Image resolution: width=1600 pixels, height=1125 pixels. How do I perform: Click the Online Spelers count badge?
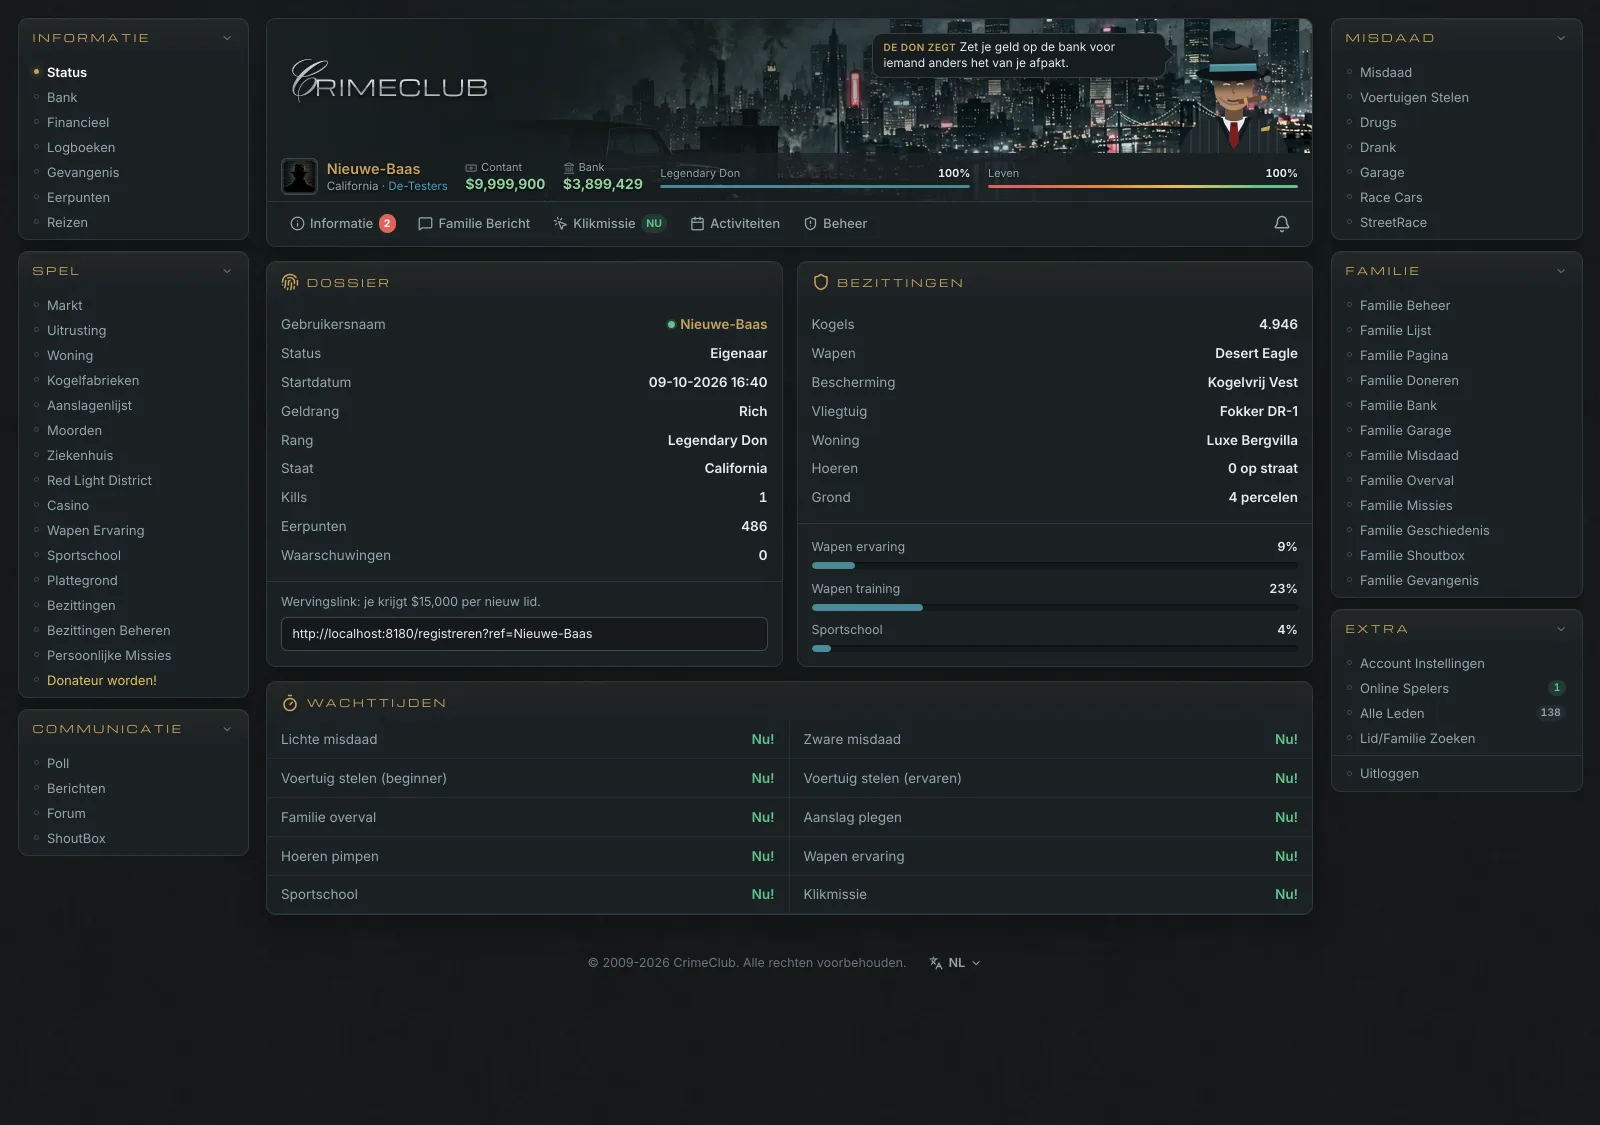tap(1556, 688)
